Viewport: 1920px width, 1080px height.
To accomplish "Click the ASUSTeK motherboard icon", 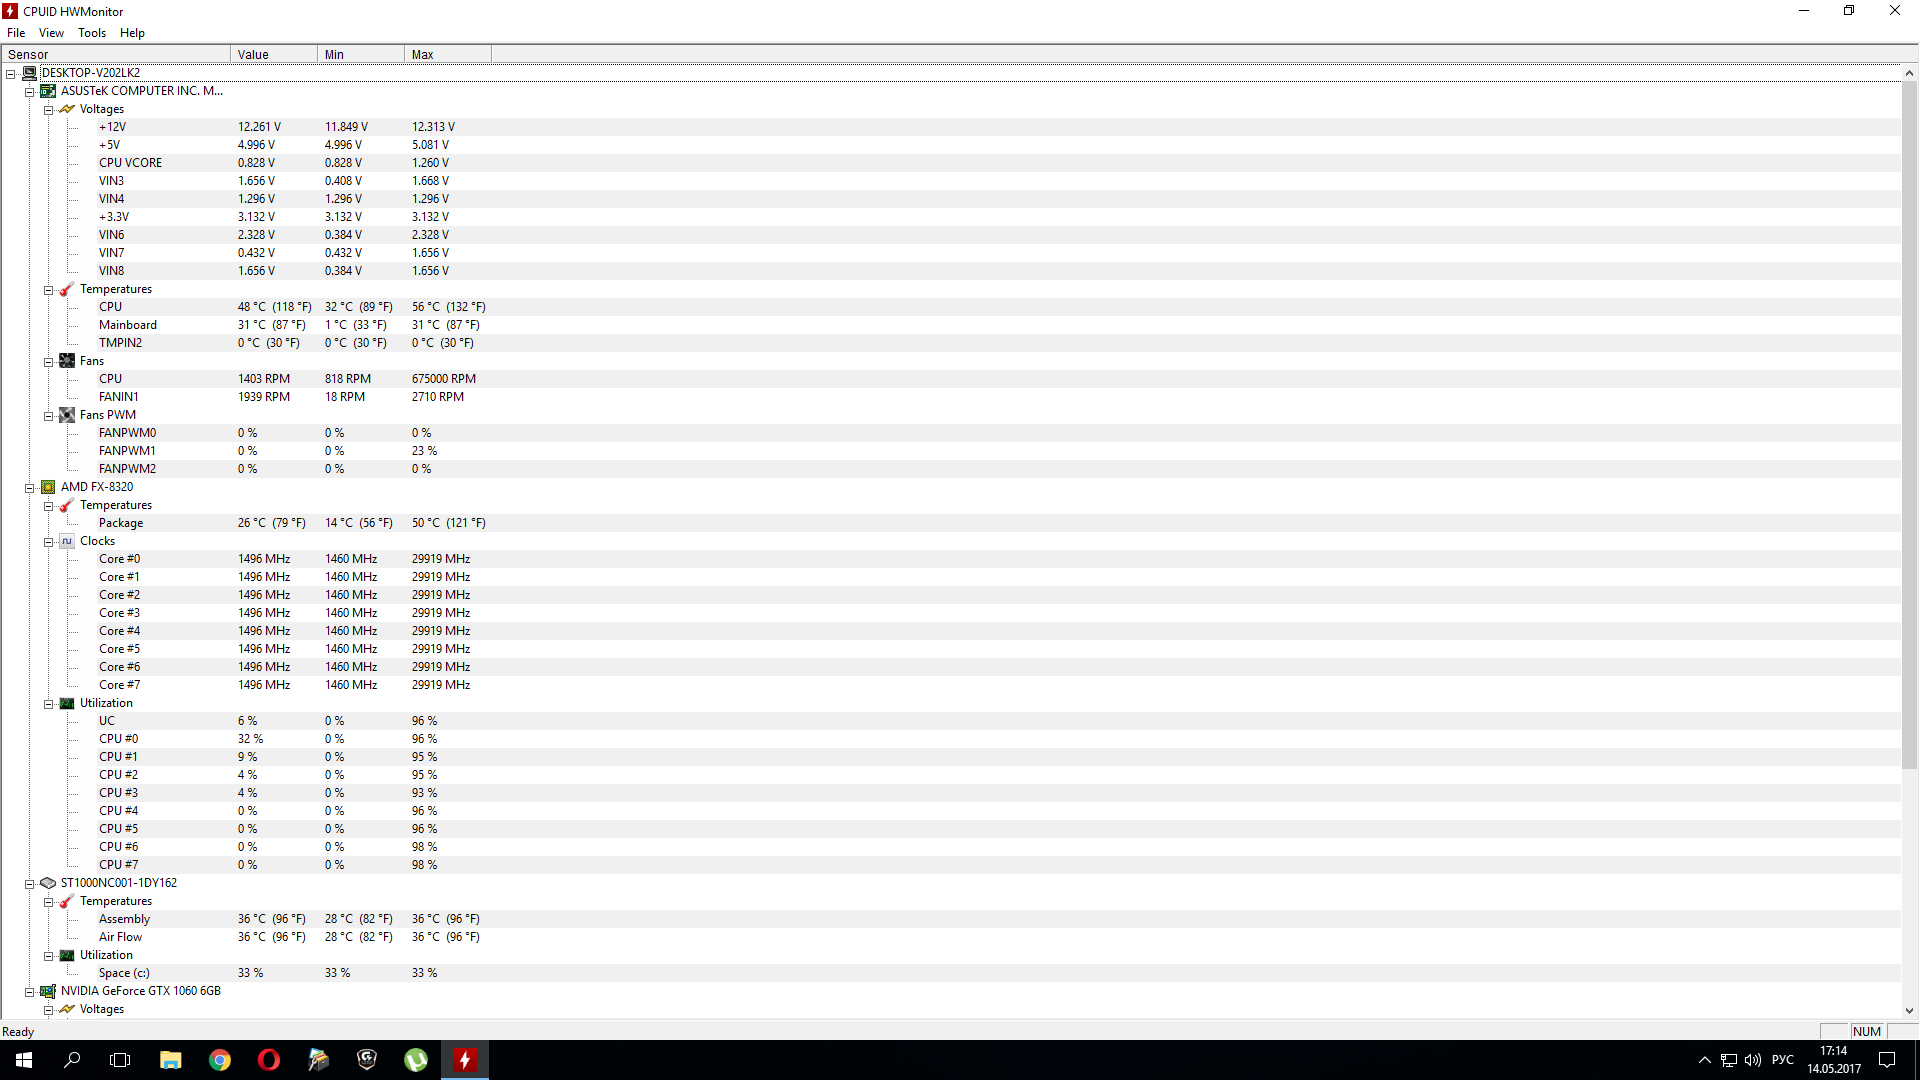I will tap(48, 91).
